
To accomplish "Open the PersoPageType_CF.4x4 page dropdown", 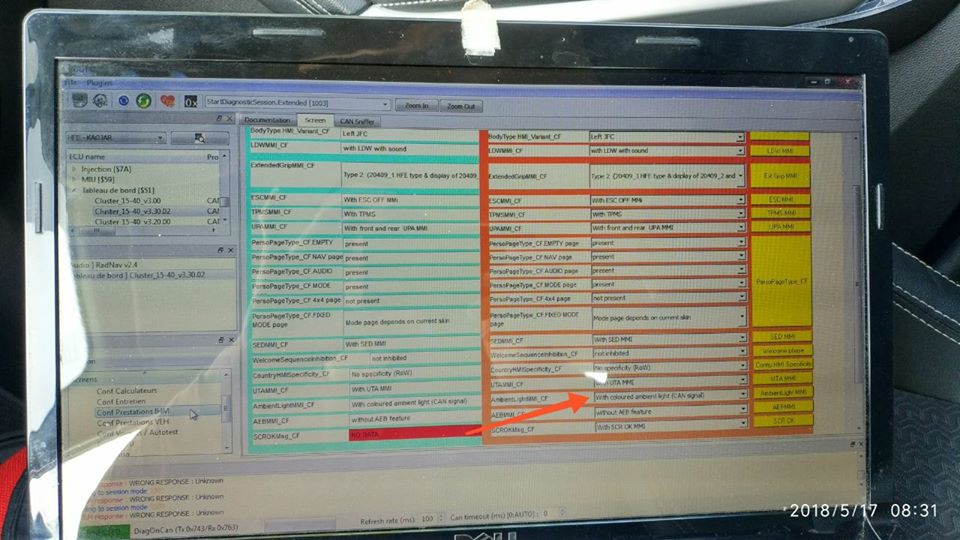I will click(669, 298).
